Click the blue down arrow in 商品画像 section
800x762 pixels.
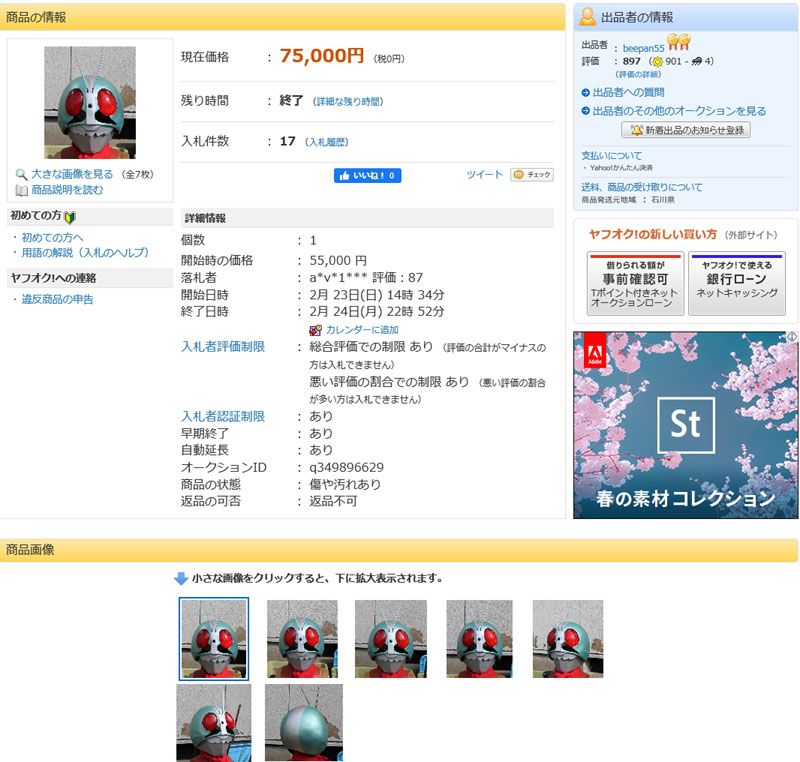[181, 578]
